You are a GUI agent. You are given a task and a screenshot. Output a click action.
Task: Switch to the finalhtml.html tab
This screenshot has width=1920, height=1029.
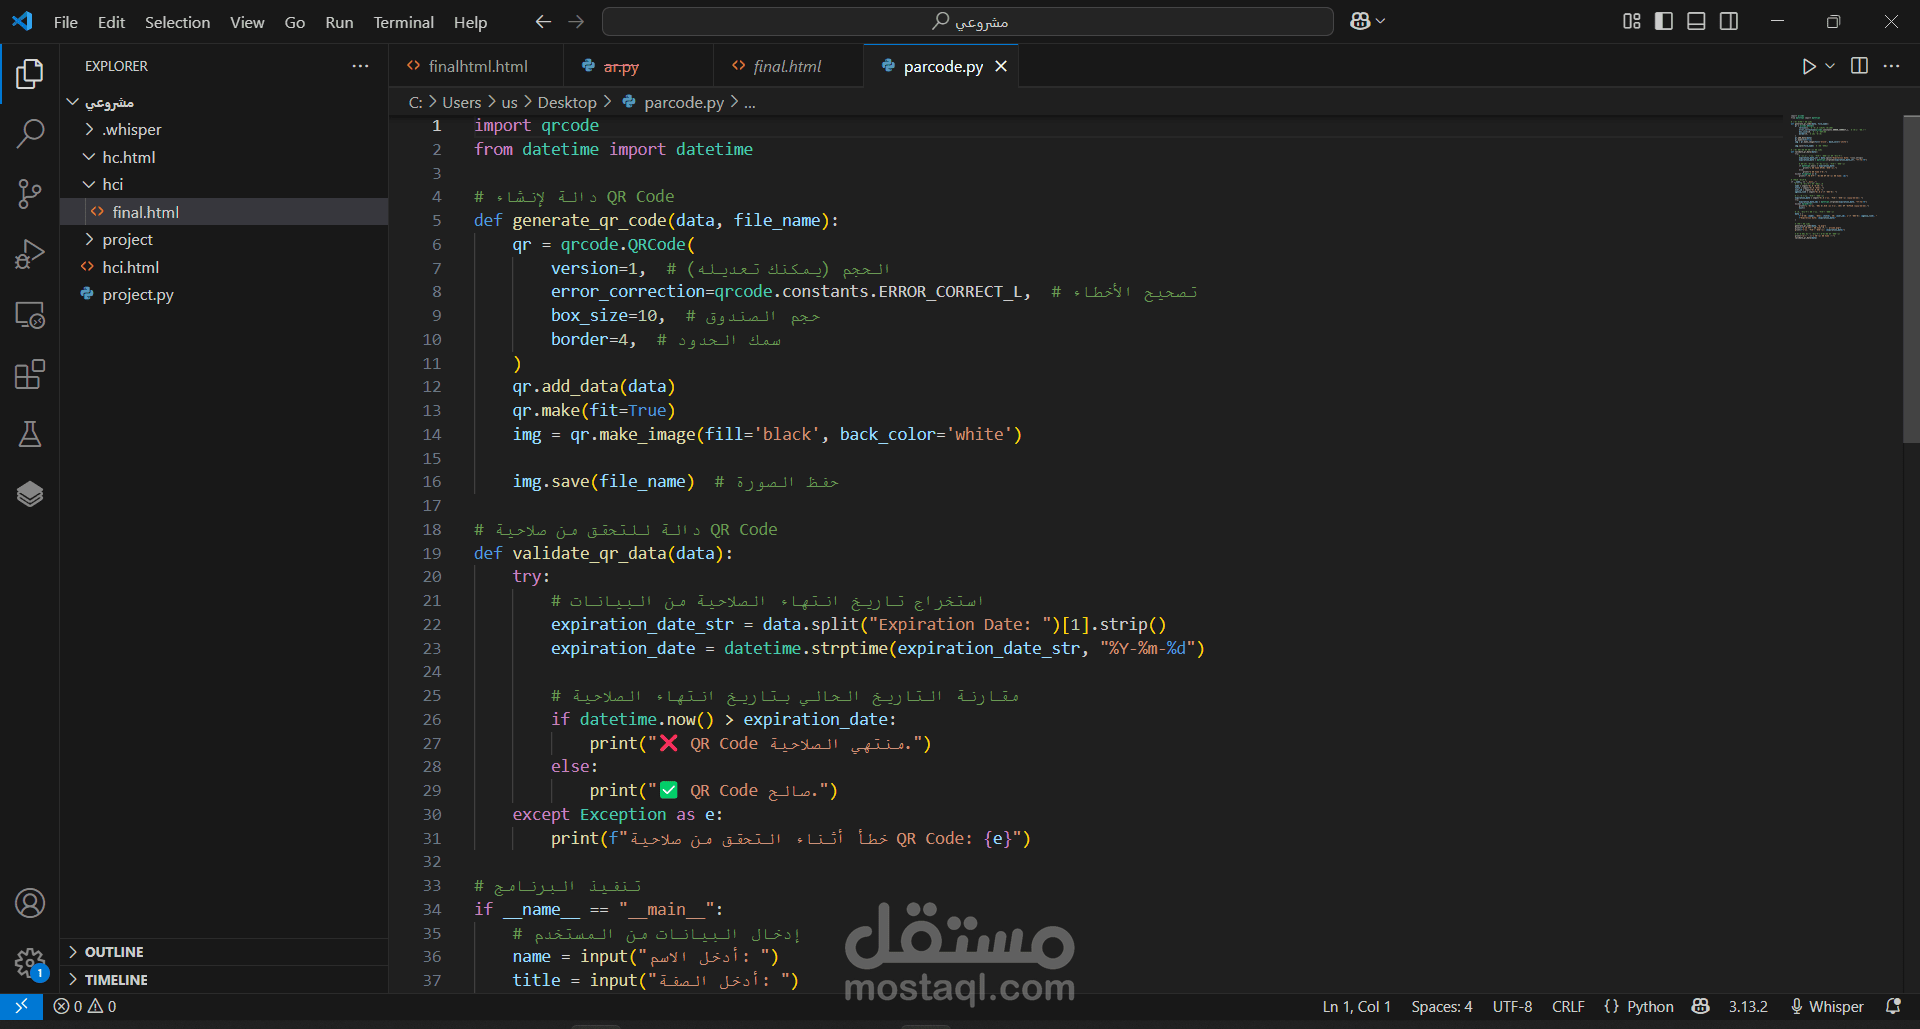(x=476, y=66)
